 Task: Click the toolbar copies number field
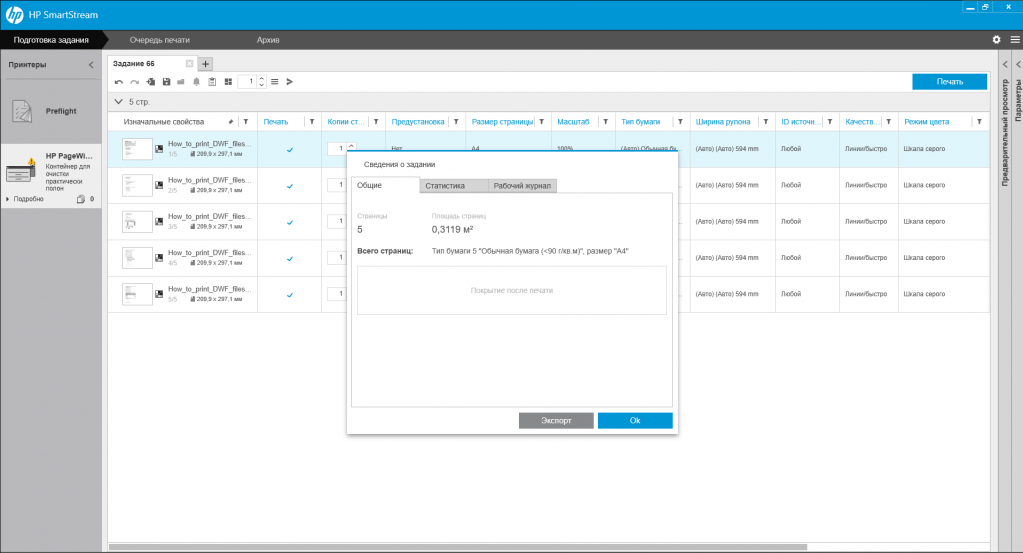pos(248,82)
